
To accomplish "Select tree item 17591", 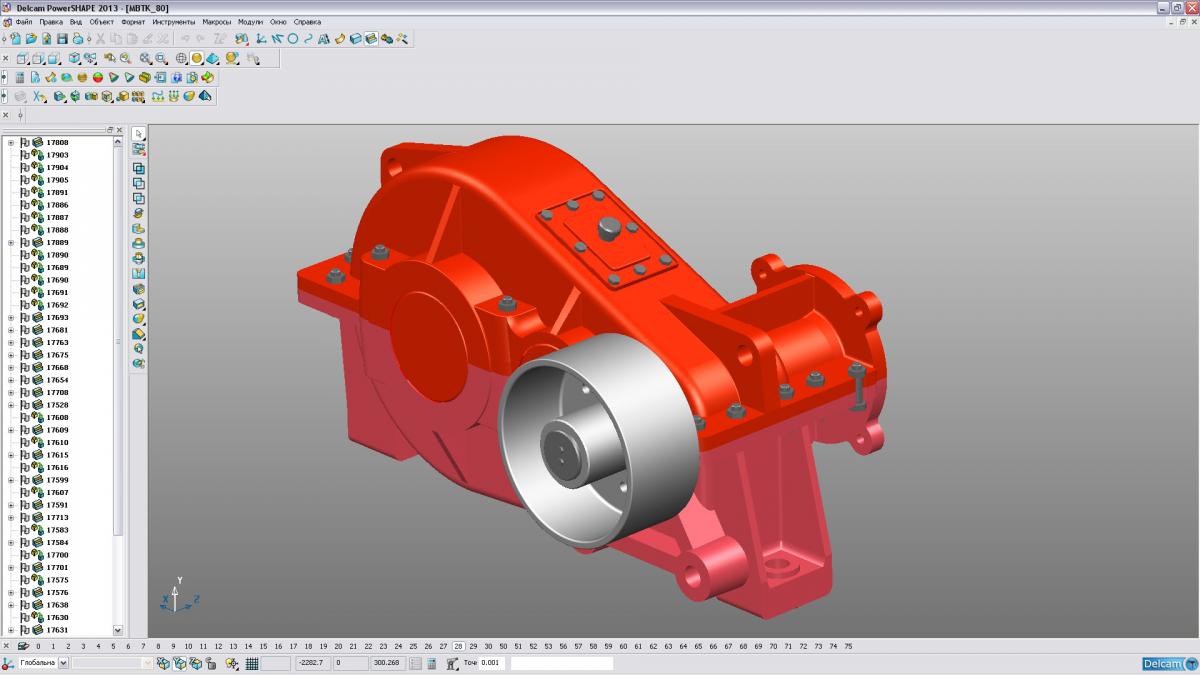I will click(x=57, y=505).
